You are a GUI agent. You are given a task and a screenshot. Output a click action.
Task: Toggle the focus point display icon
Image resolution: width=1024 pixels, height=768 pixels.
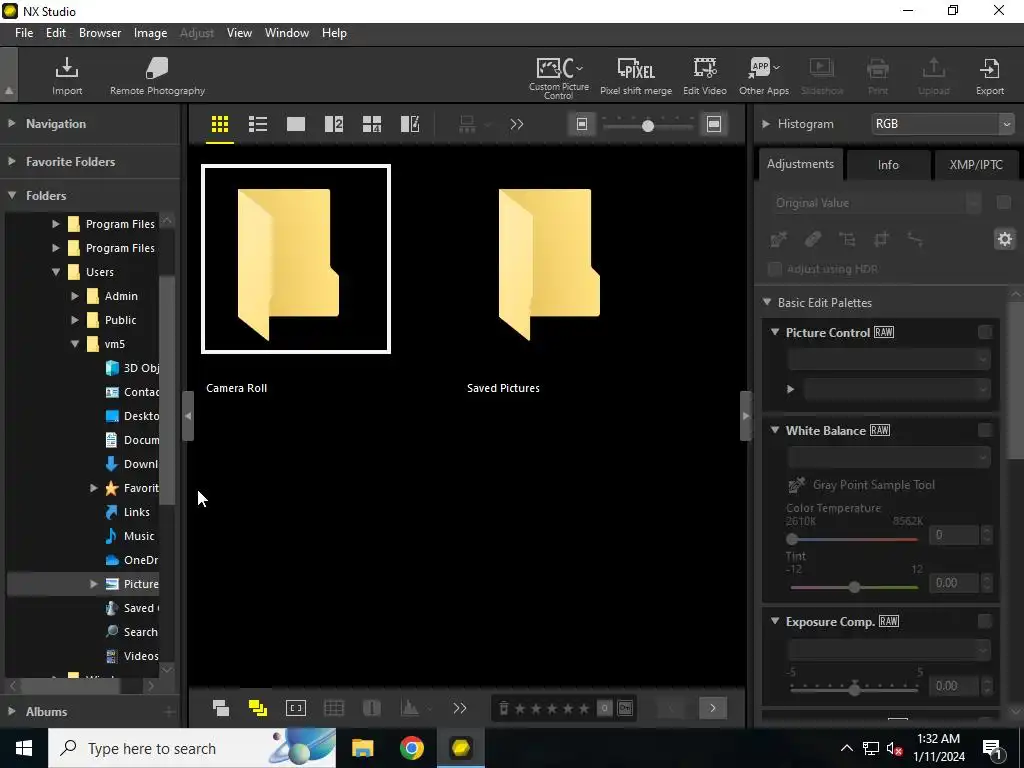coord(296,708)
